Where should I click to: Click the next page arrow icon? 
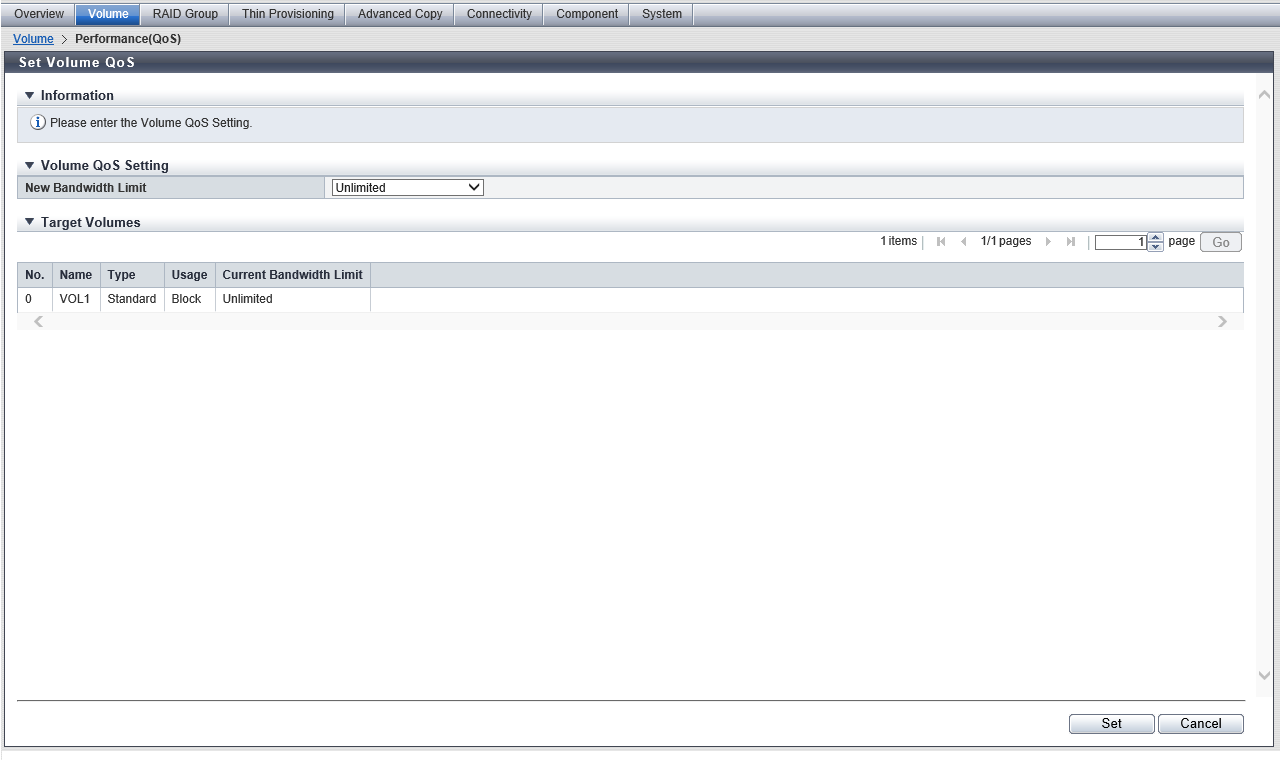[1048, 242]
